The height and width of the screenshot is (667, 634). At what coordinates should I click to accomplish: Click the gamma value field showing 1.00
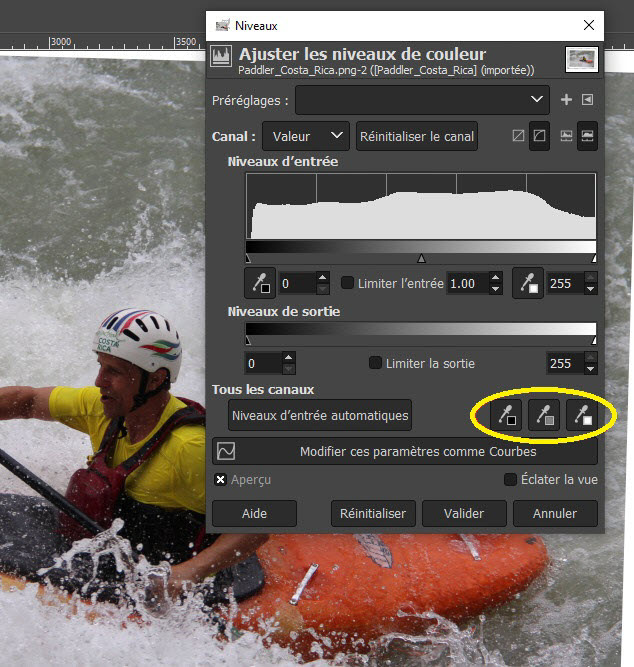point(466,283)
